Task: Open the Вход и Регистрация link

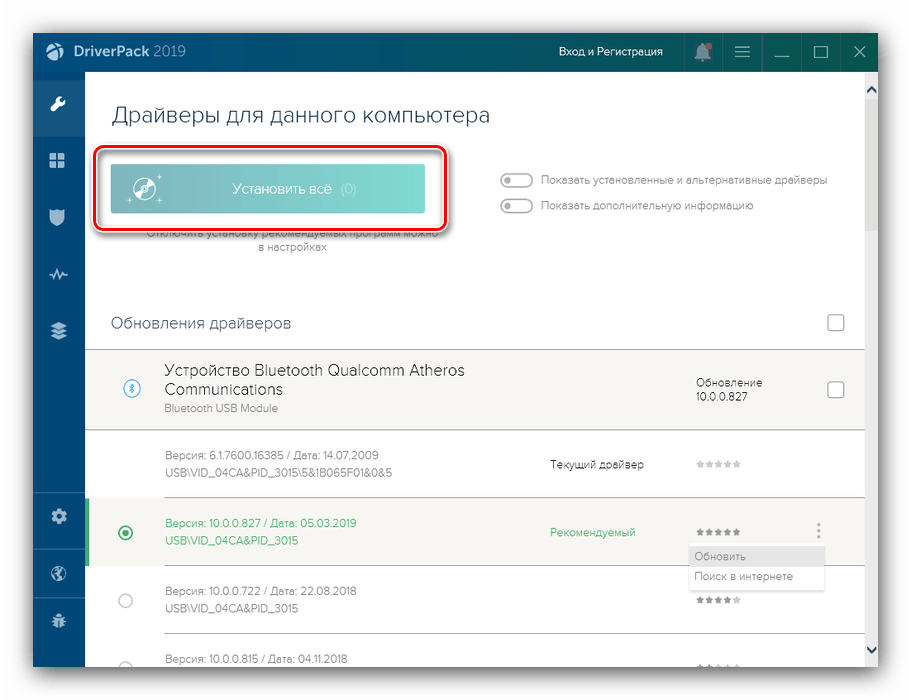Action: (x=610, y=52)
